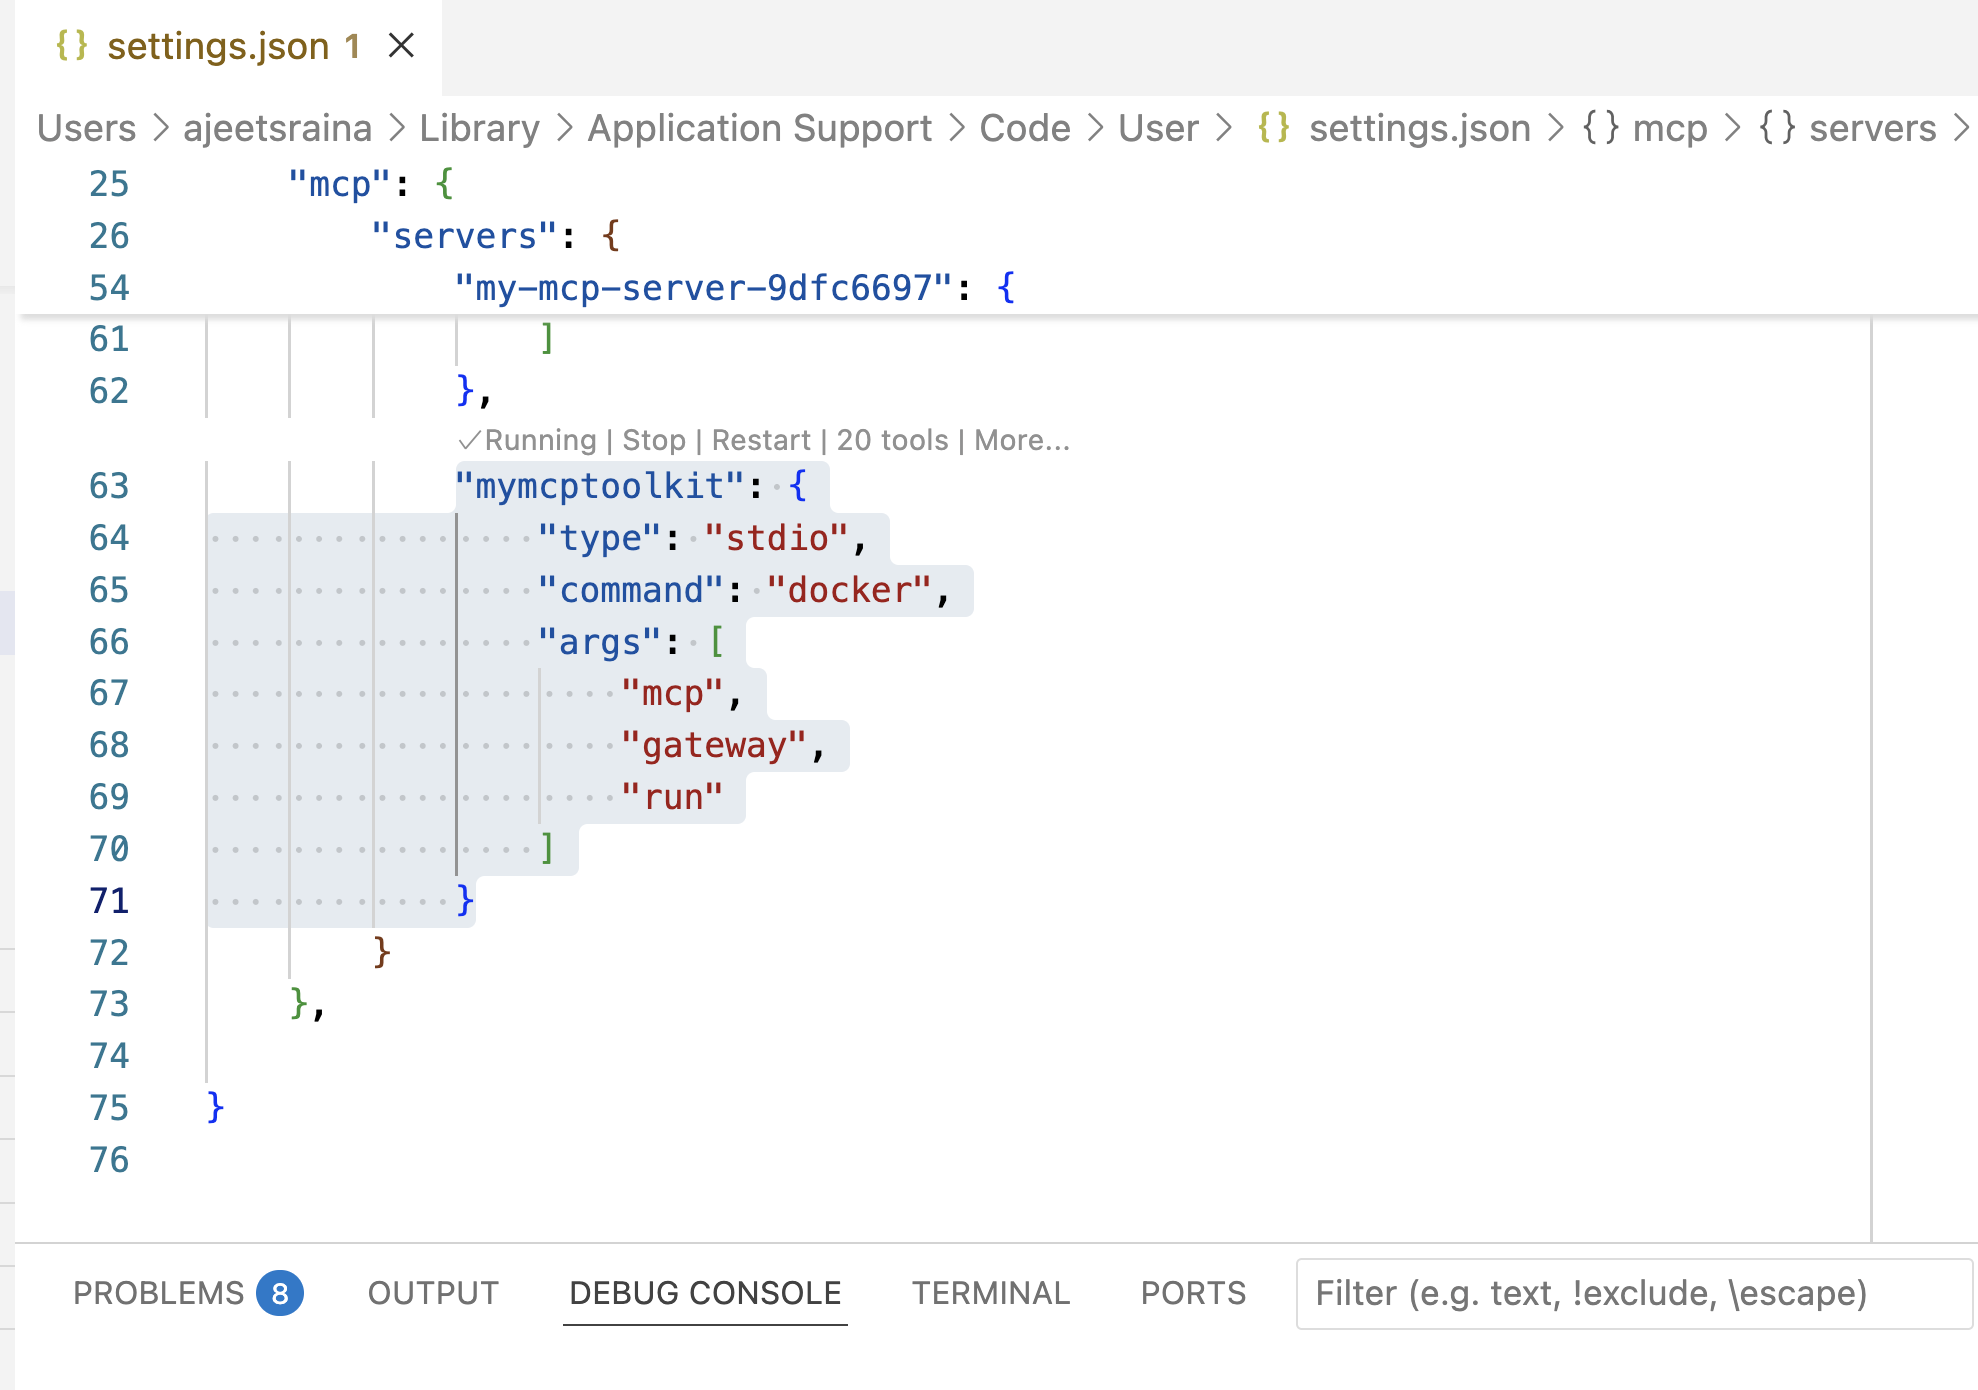
Task: Select the DEBUG CONSOLE tab
Action: pos(705,1293)
